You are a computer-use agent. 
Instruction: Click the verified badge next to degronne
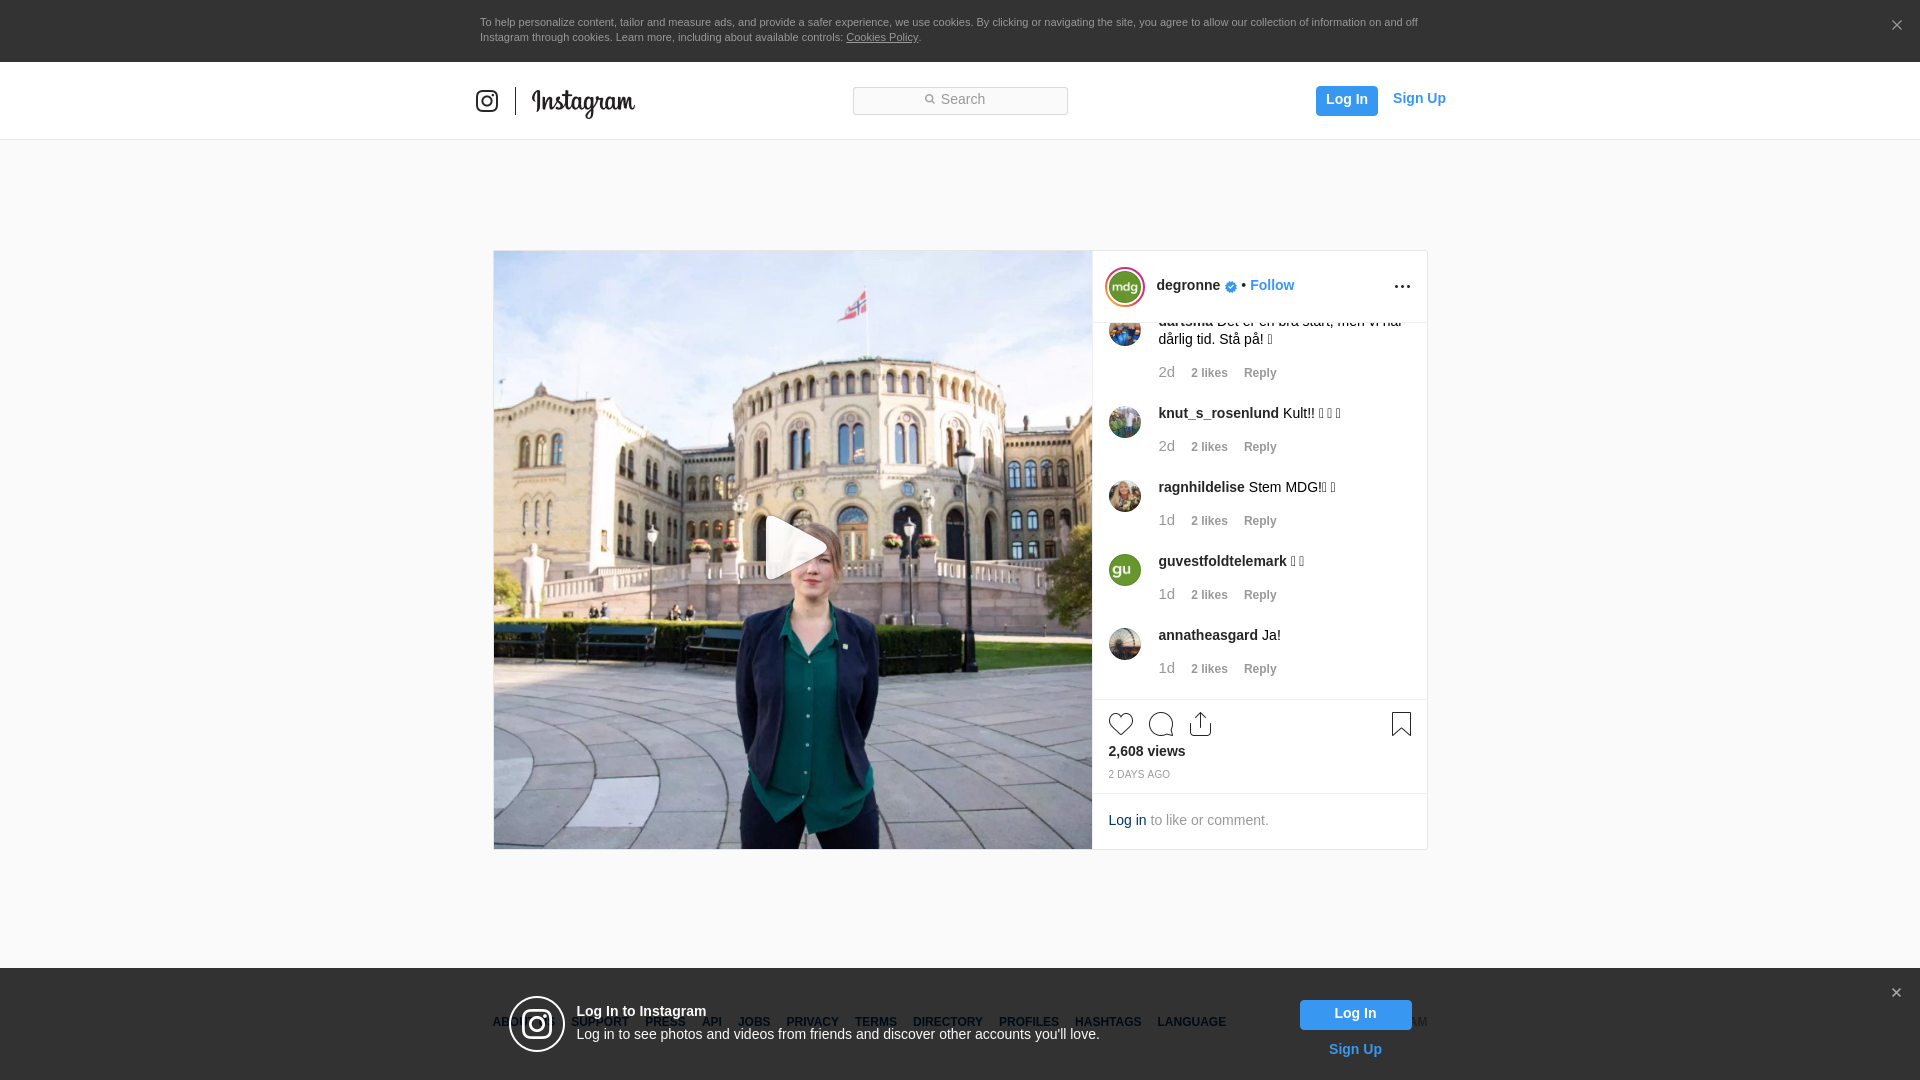click(x=1231, y=287)
